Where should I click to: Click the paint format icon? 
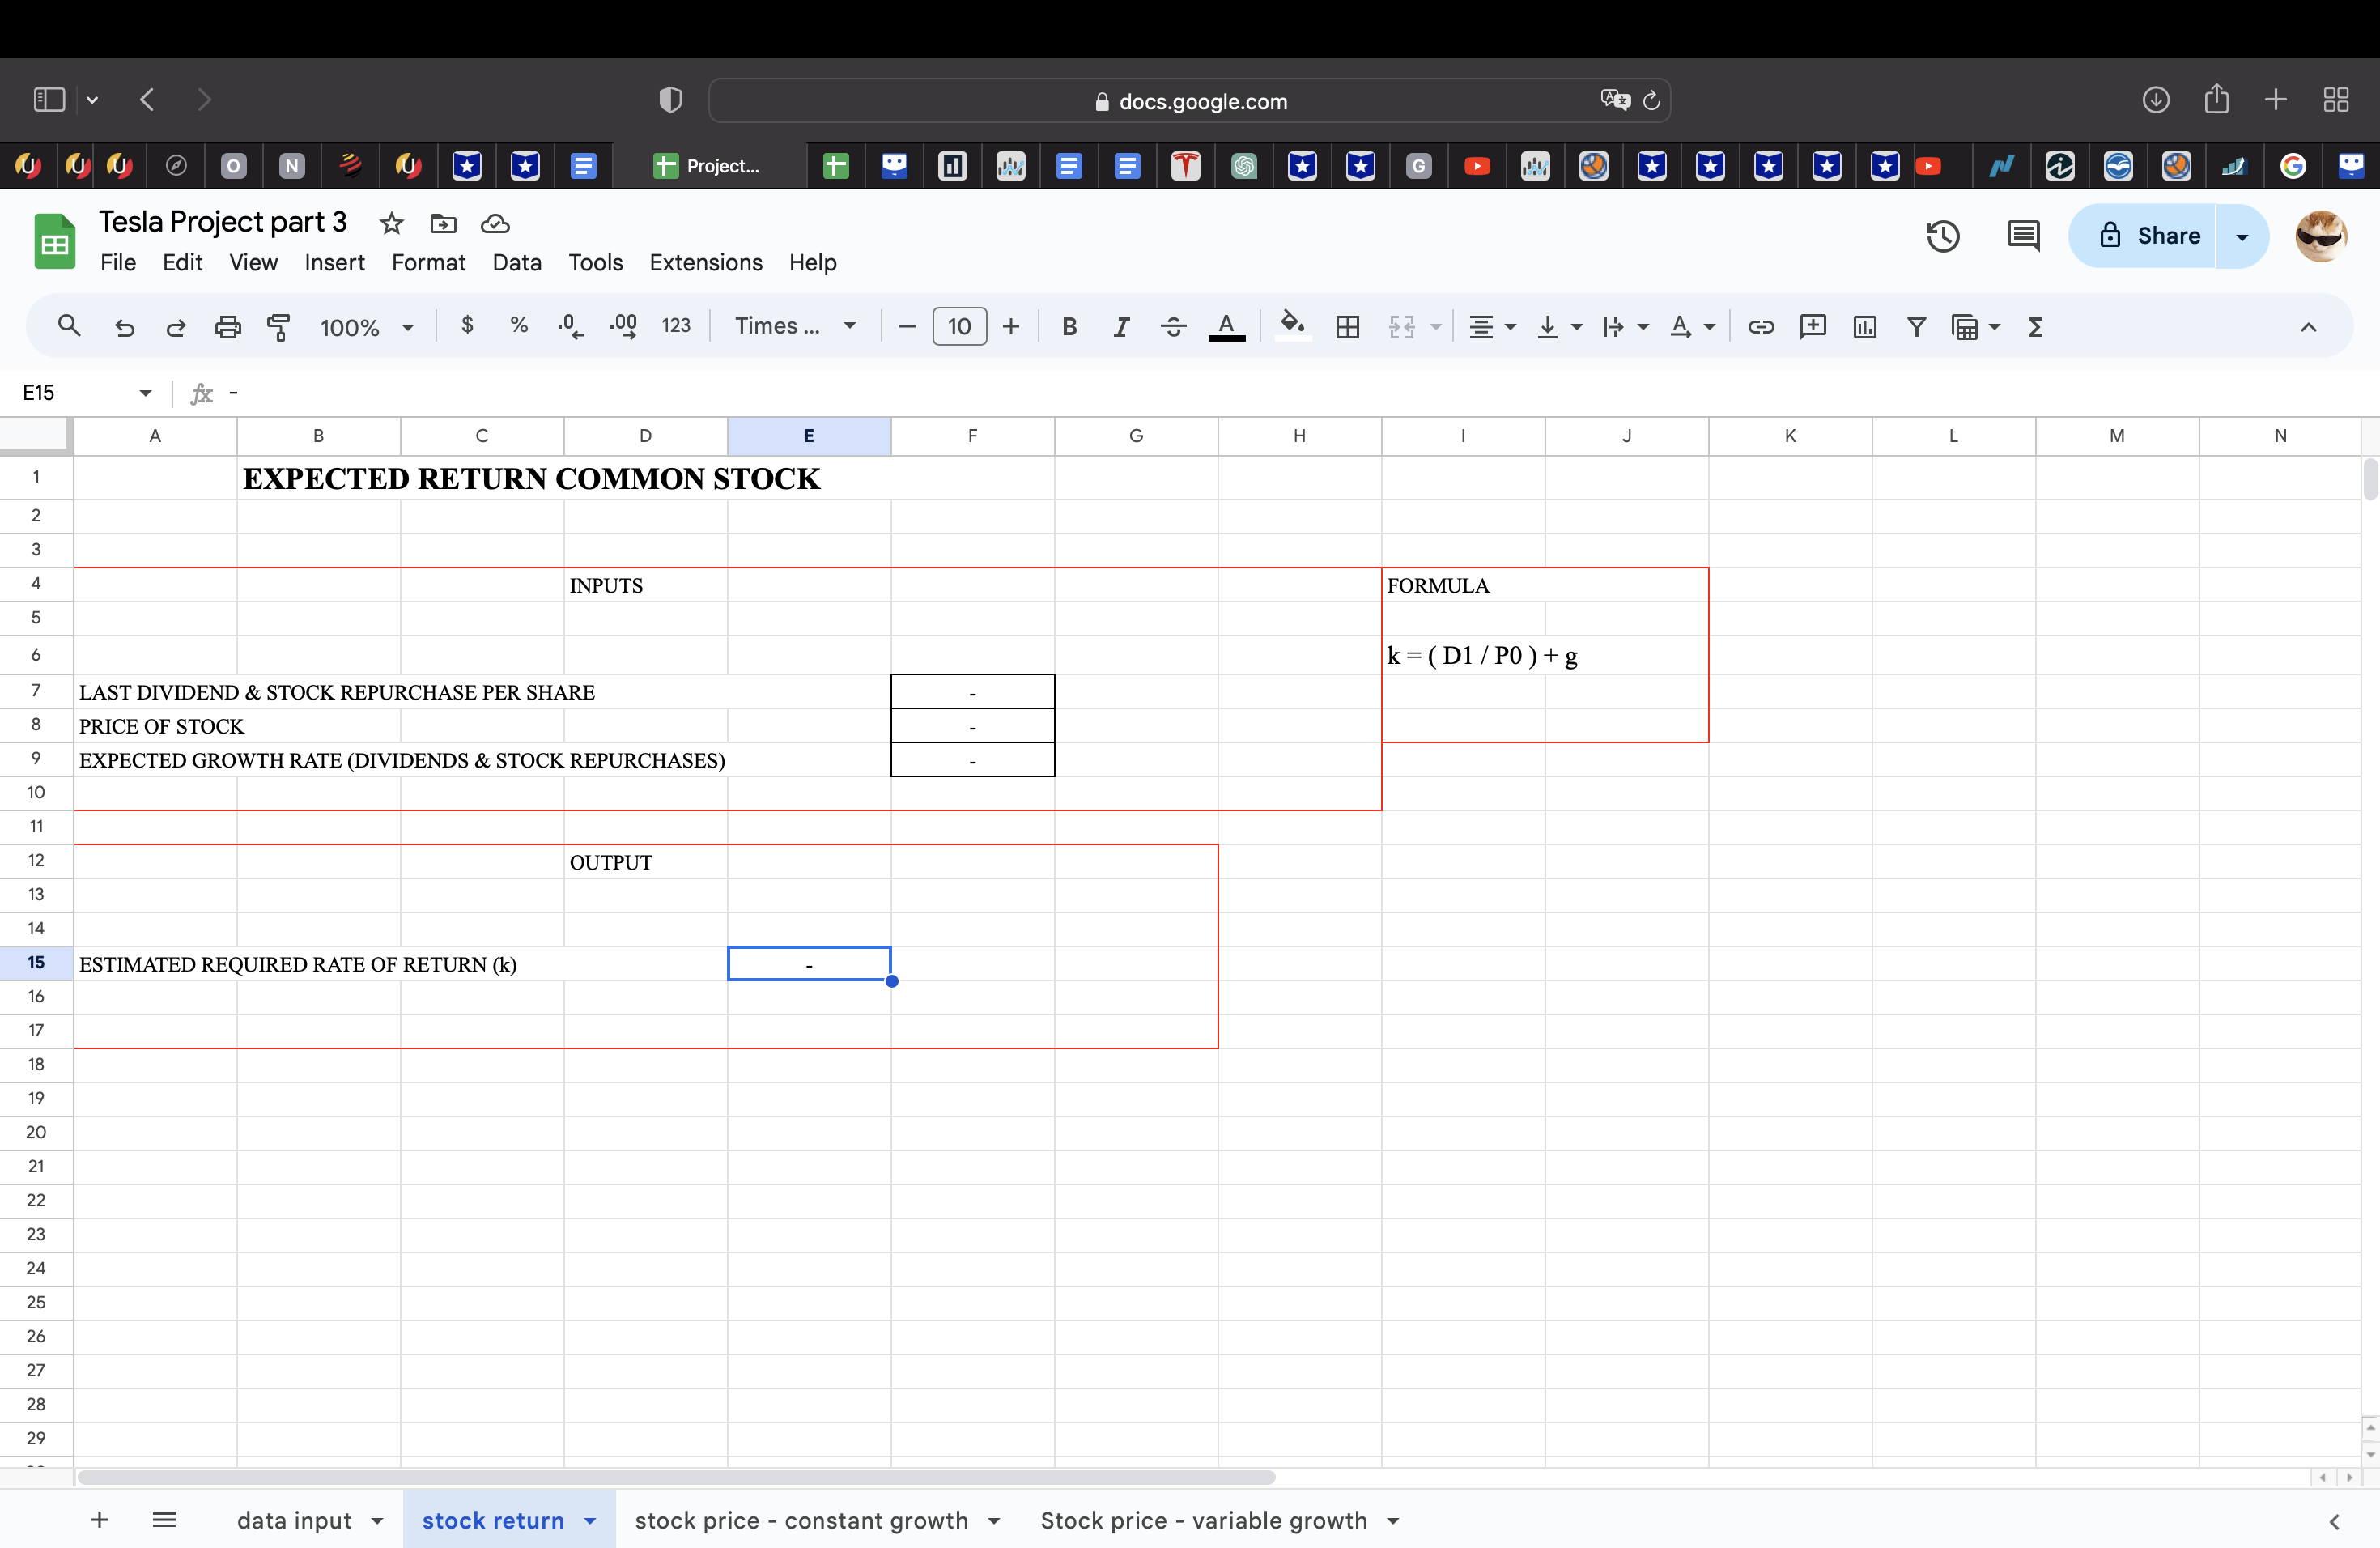[x=279, y=327]
